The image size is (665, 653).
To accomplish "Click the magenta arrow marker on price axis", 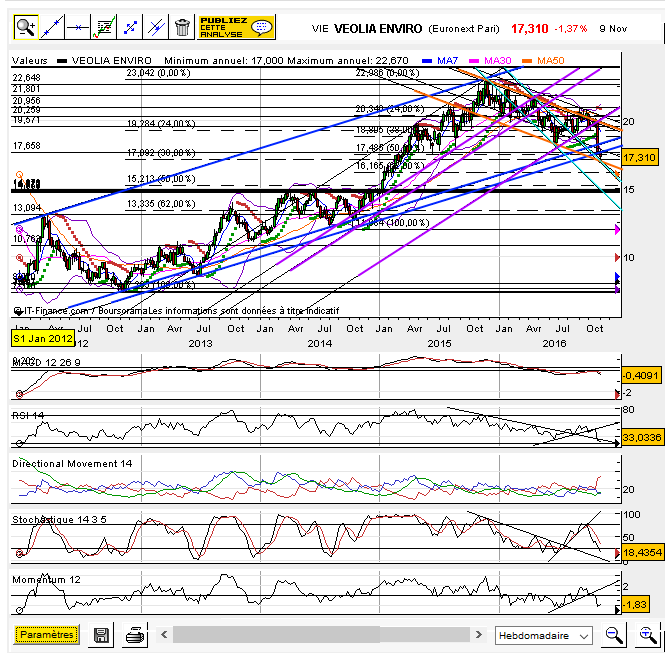I will pos(618,230).
